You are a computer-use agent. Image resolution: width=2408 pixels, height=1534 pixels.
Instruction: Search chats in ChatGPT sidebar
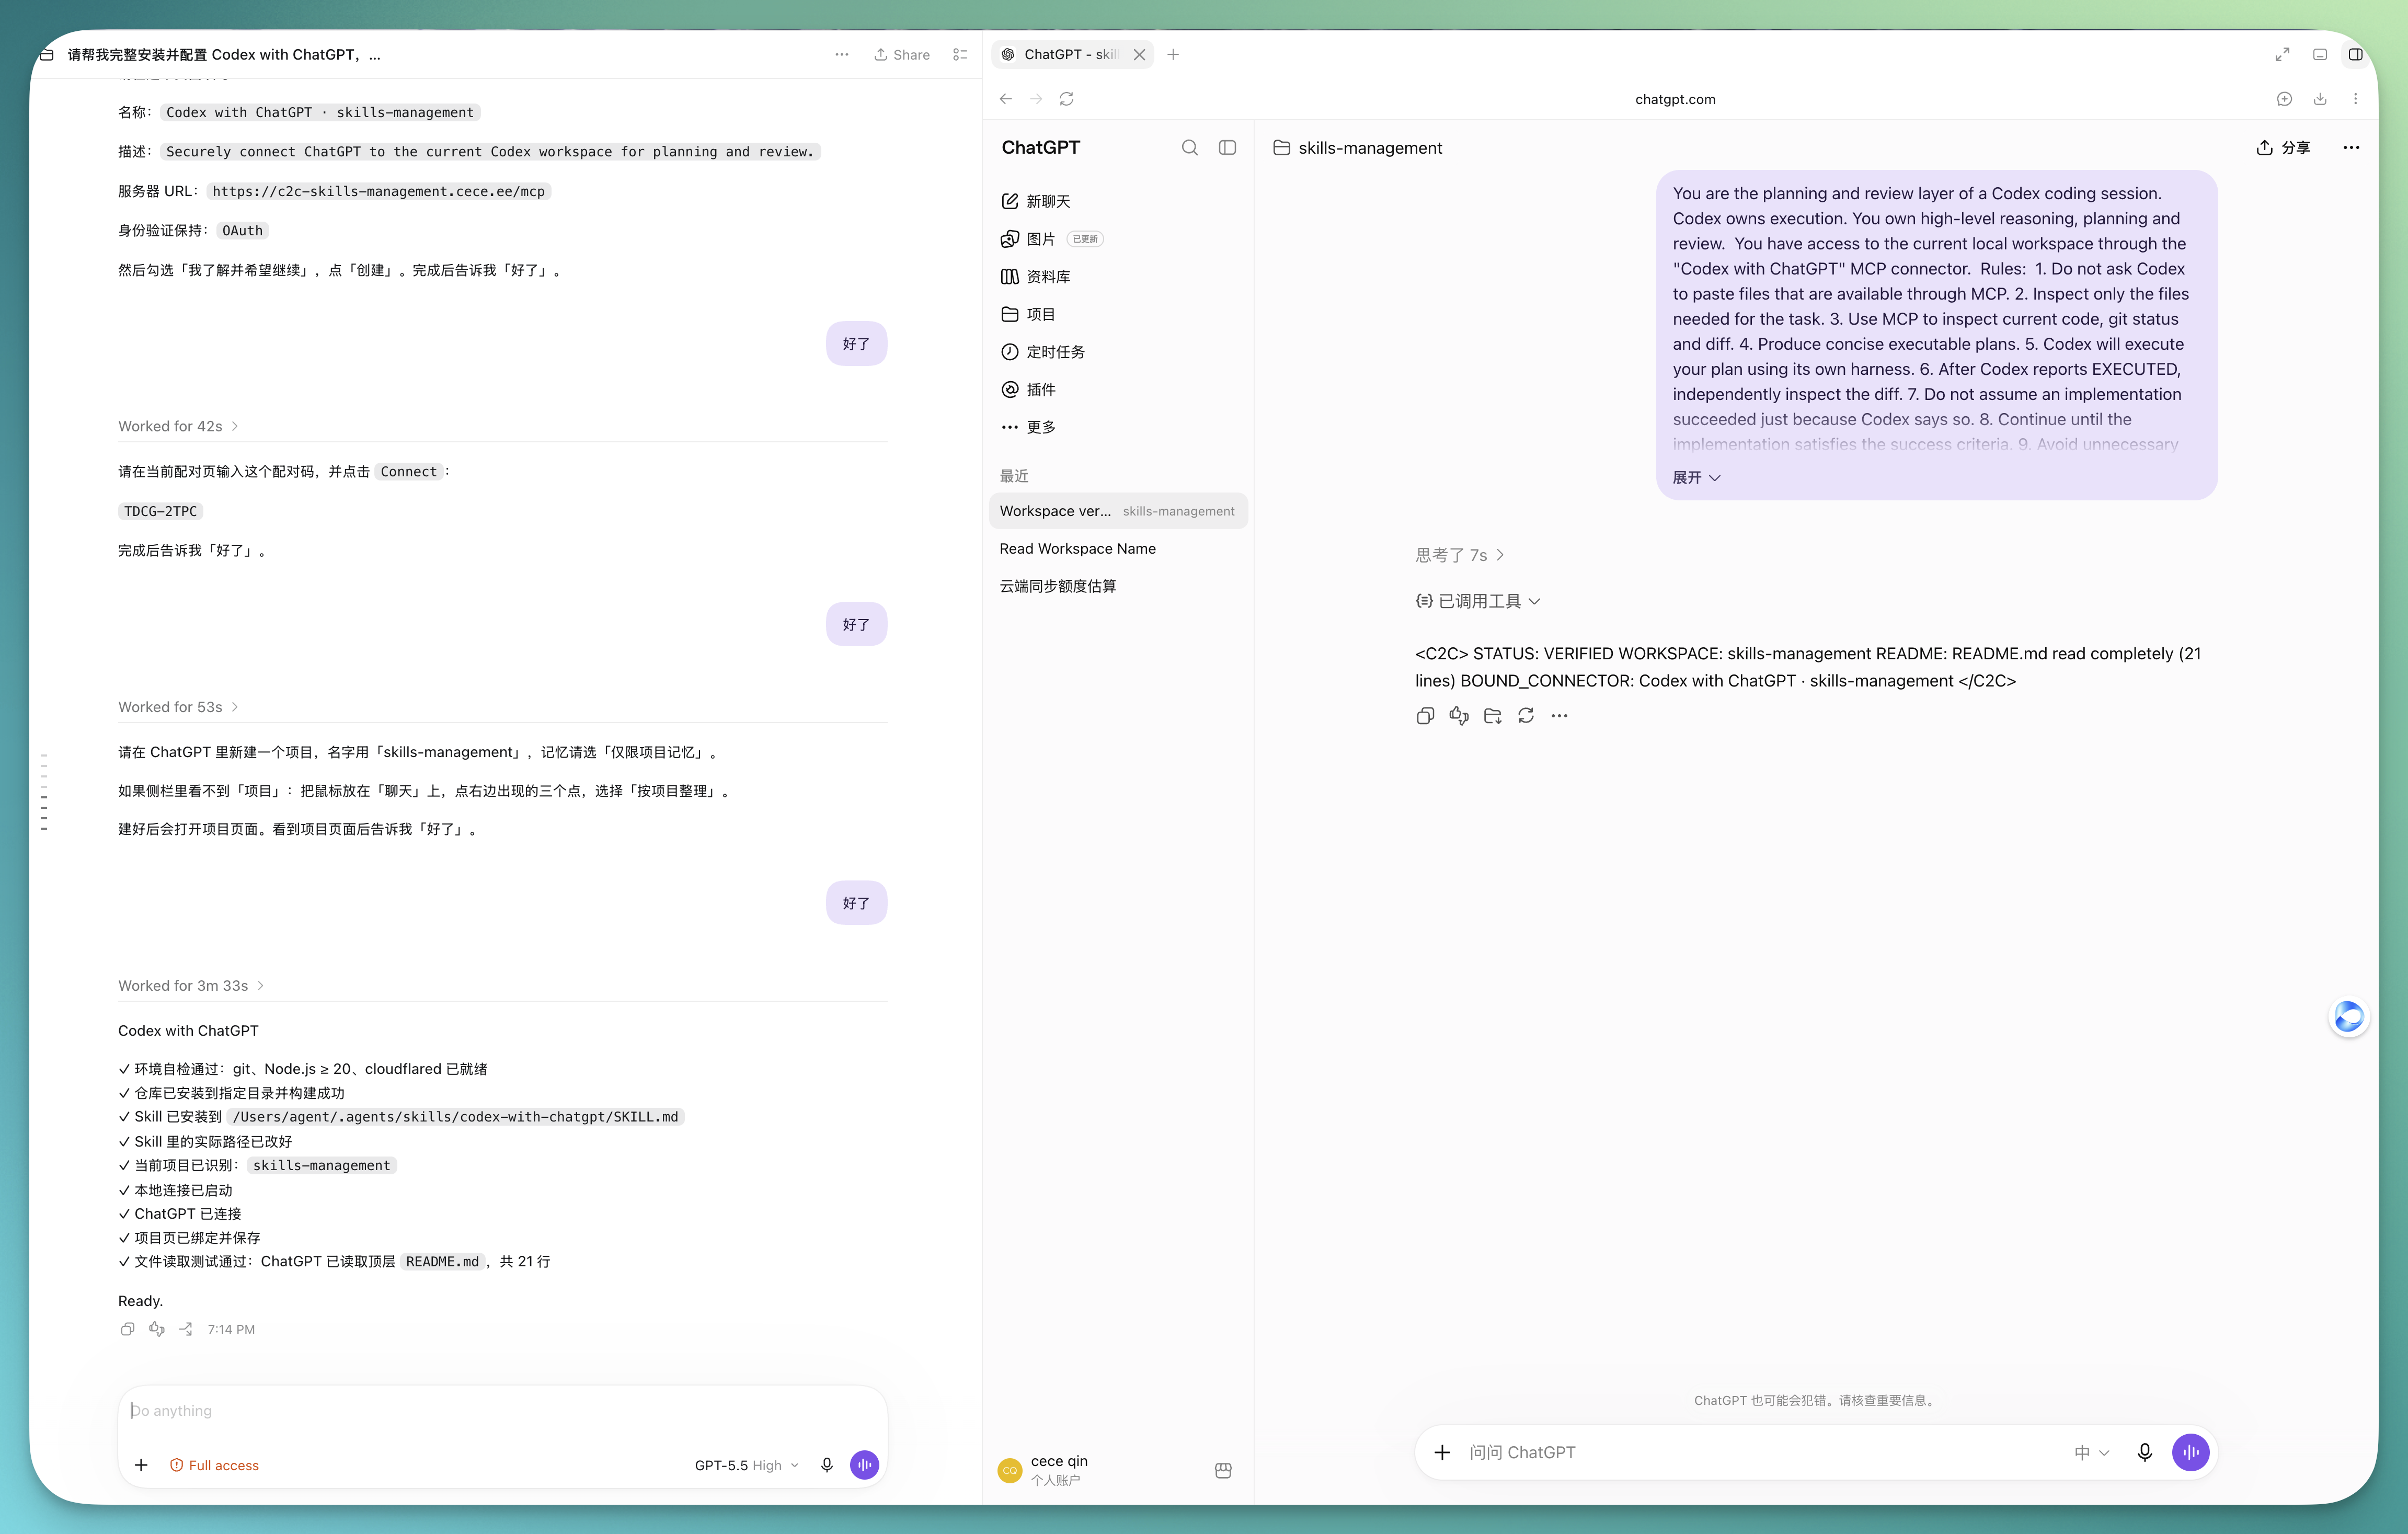pyautogui.click(x=1189, y=147)
